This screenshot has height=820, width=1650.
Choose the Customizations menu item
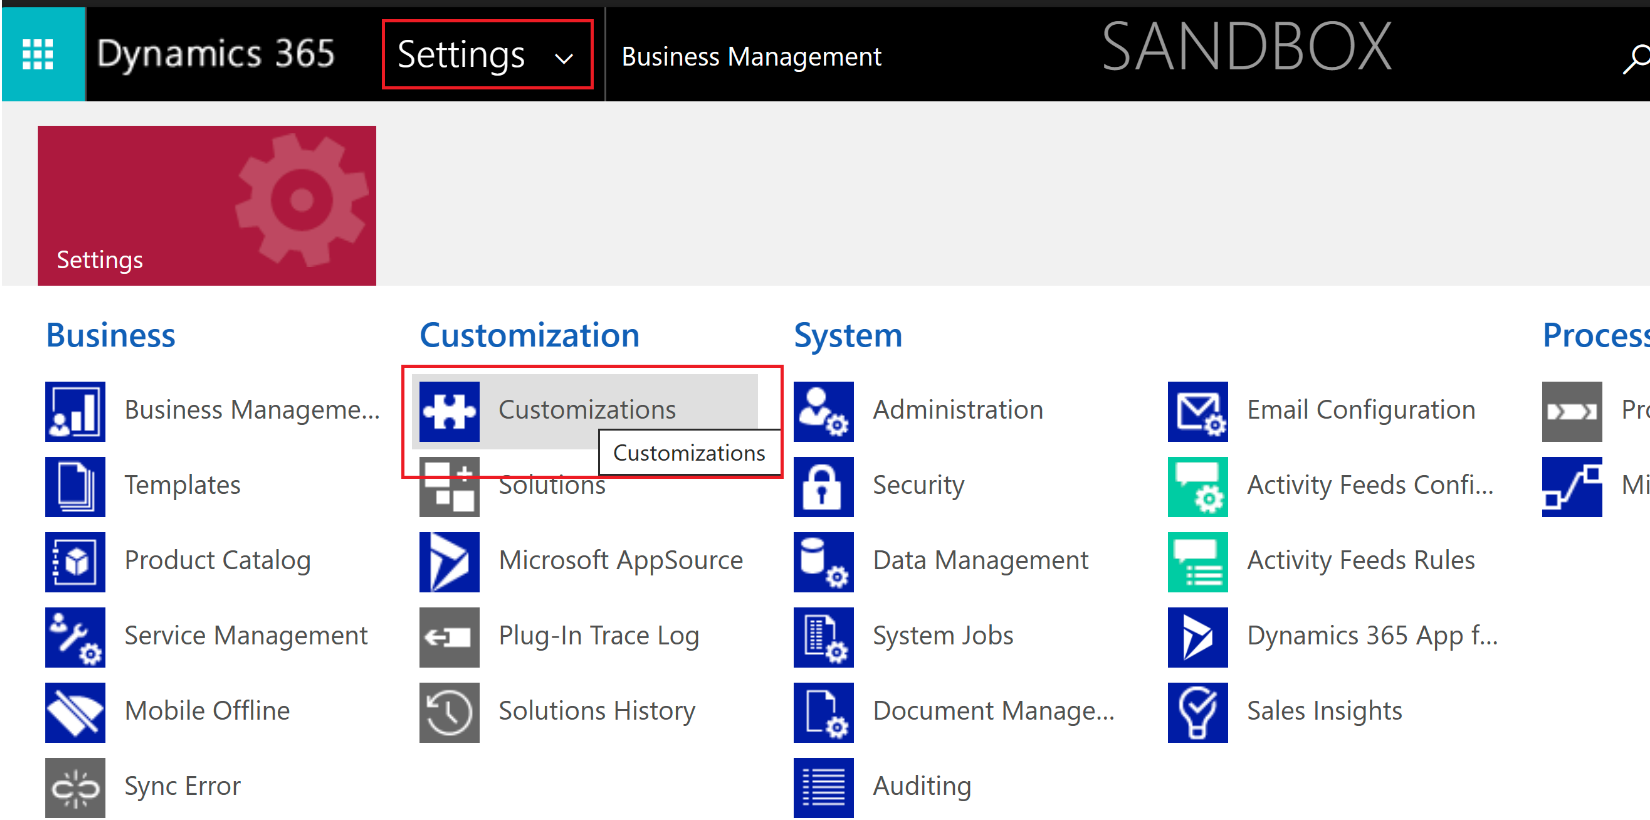tap(587, 410)
